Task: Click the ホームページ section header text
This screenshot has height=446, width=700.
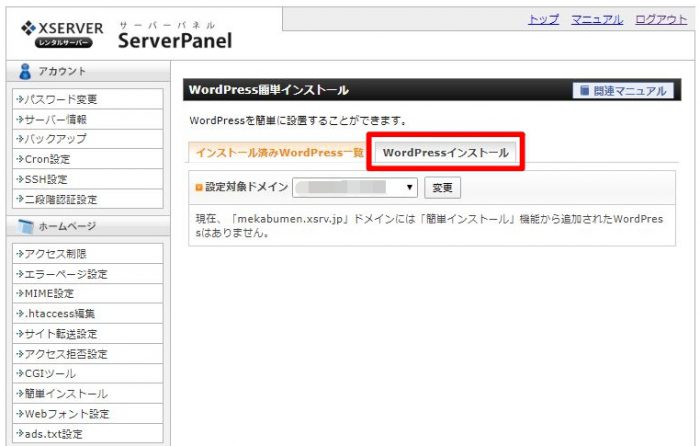Action: pos(67,226)
